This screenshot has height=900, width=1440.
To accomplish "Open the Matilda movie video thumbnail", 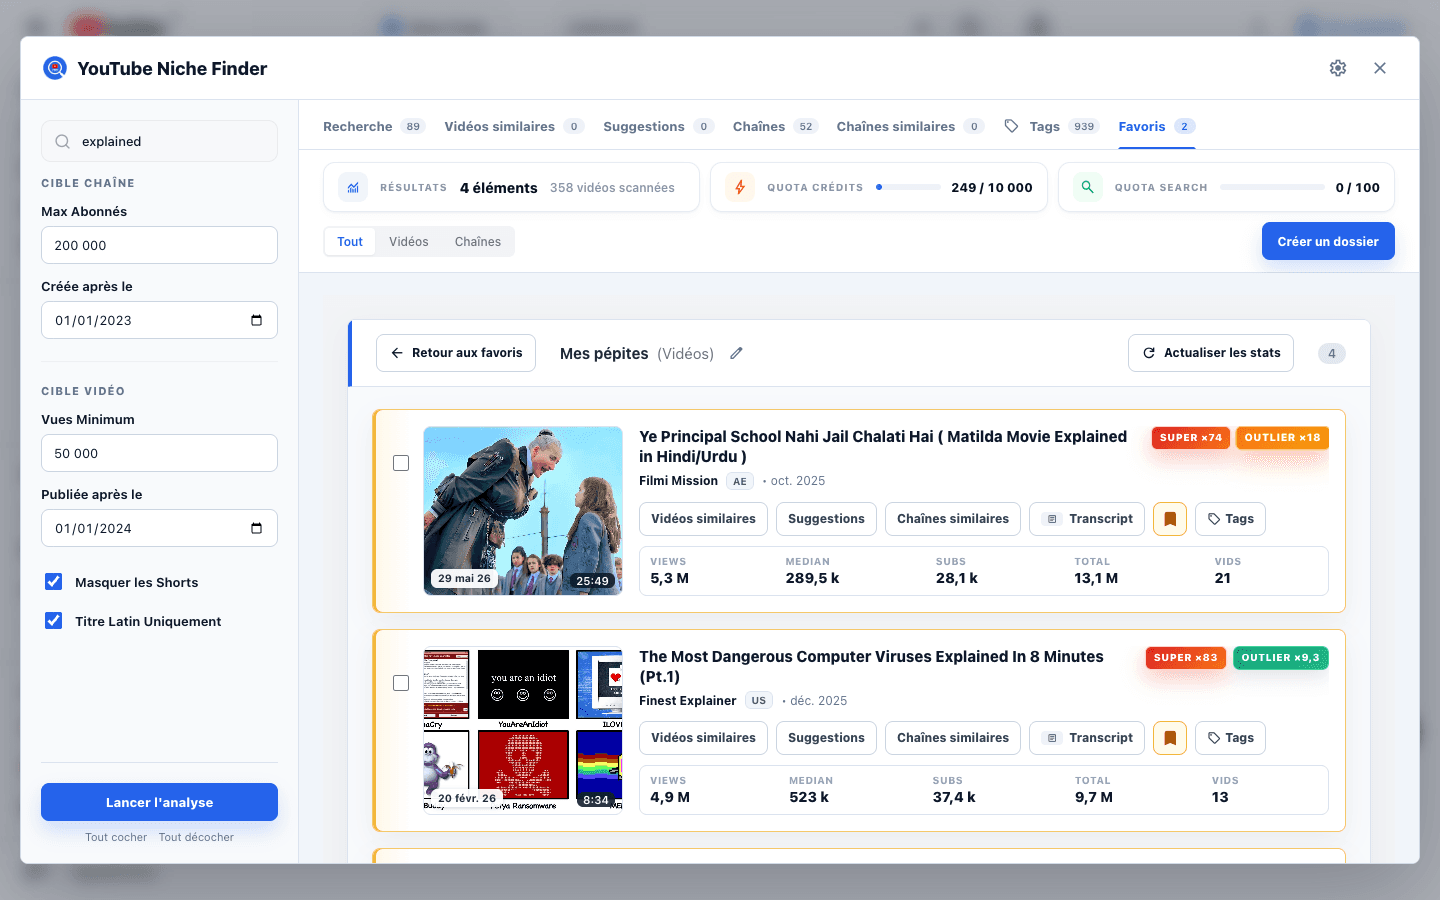I will [523, 511].
